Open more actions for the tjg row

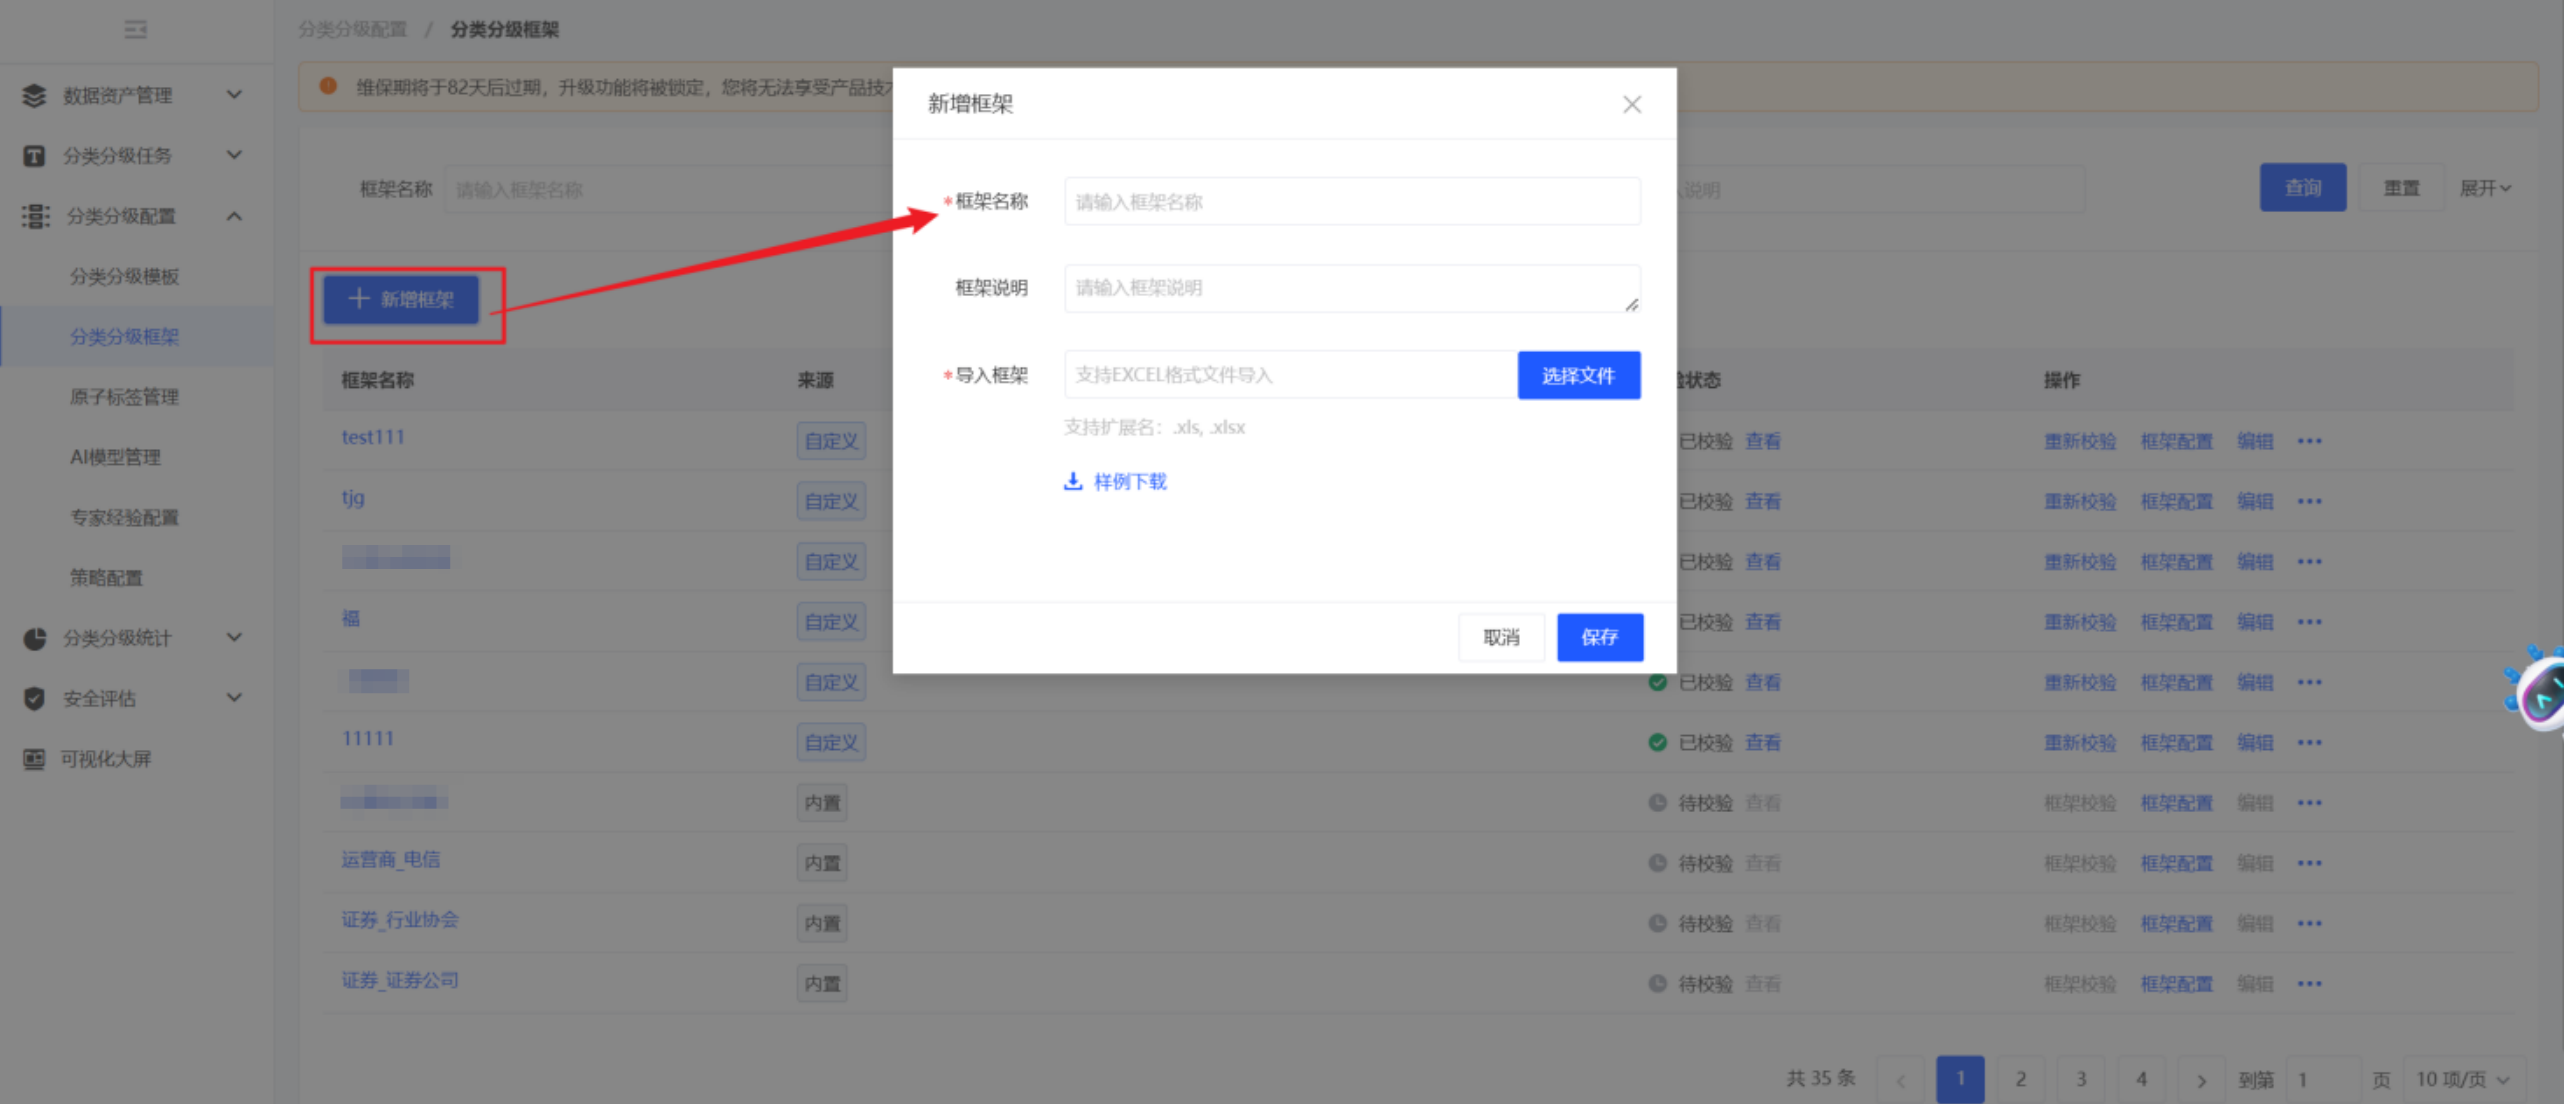pos(2309,501)
